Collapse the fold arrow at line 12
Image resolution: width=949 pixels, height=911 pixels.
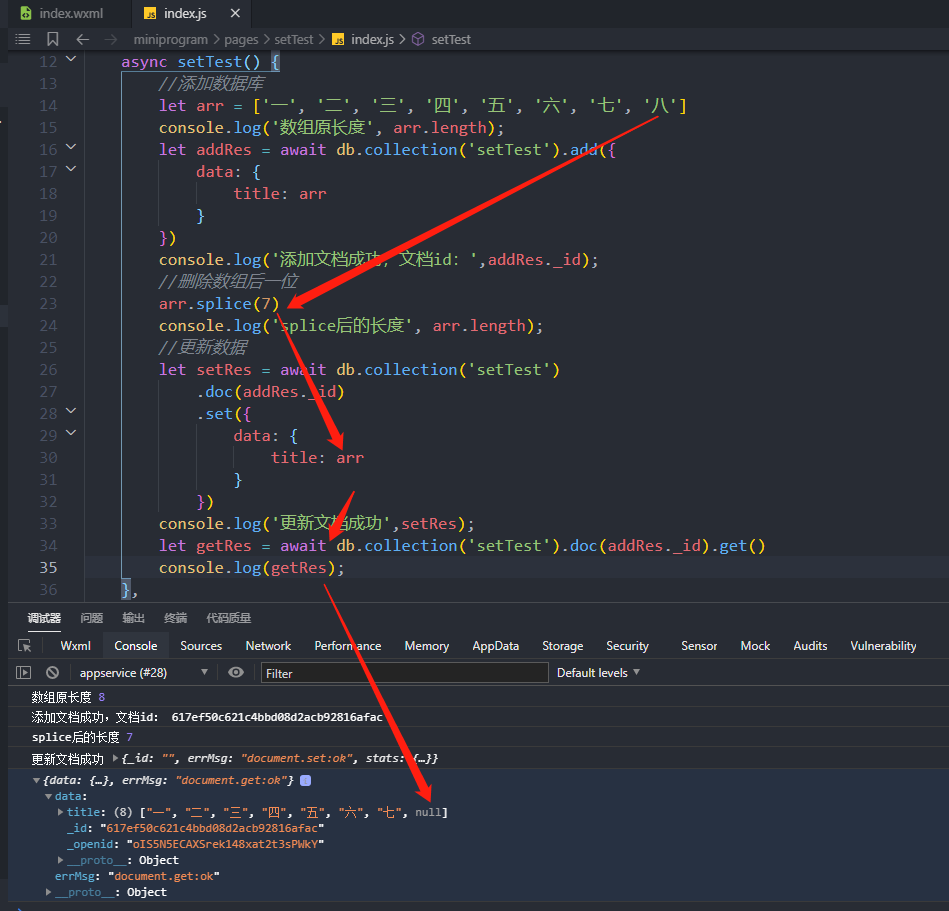(71, 59)
